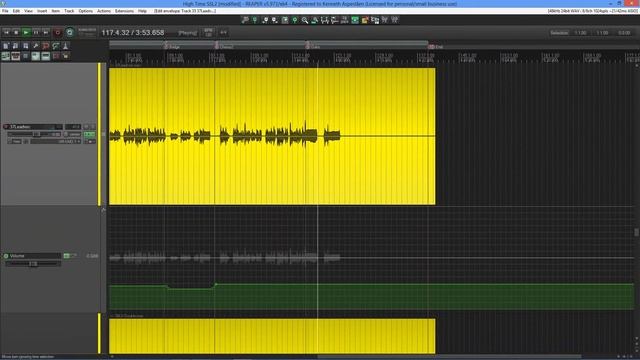640x360 pixels.
Task: Click the go-to-start transport button
Action: coord(6,32)
